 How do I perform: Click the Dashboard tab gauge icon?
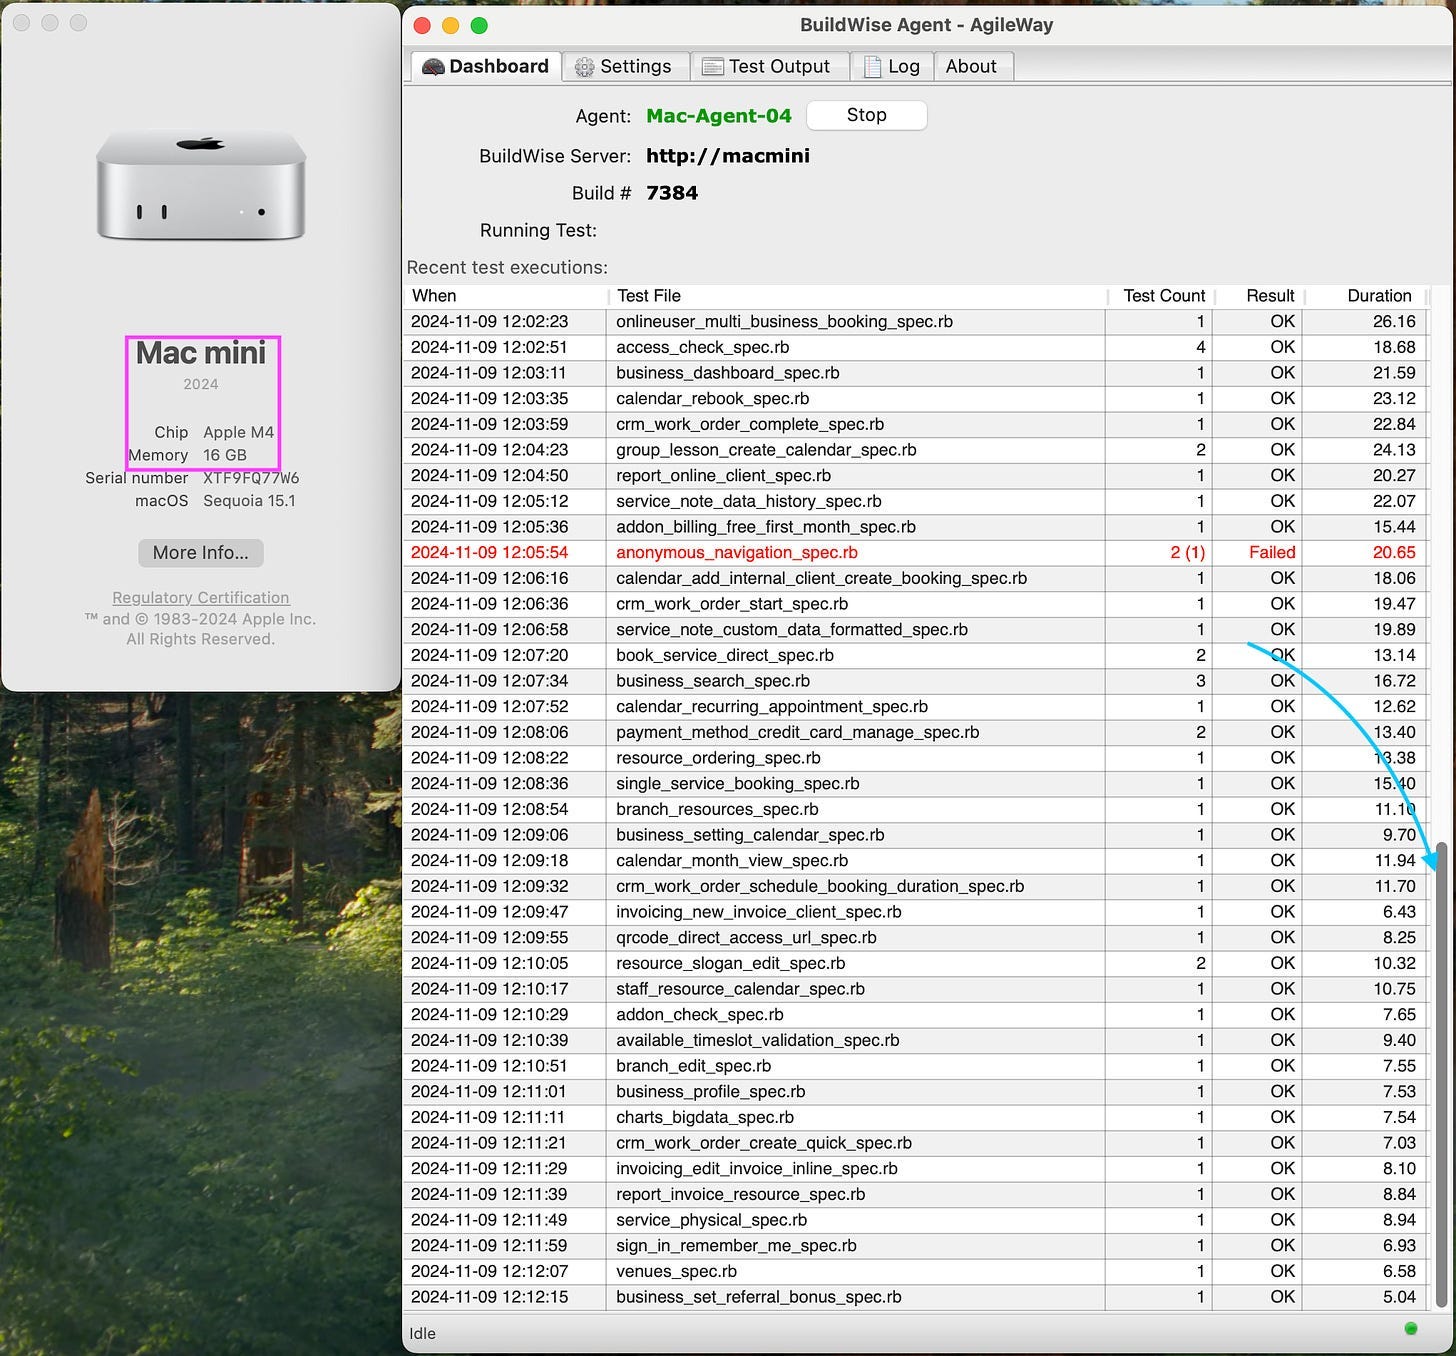click(x=433, y=67)
